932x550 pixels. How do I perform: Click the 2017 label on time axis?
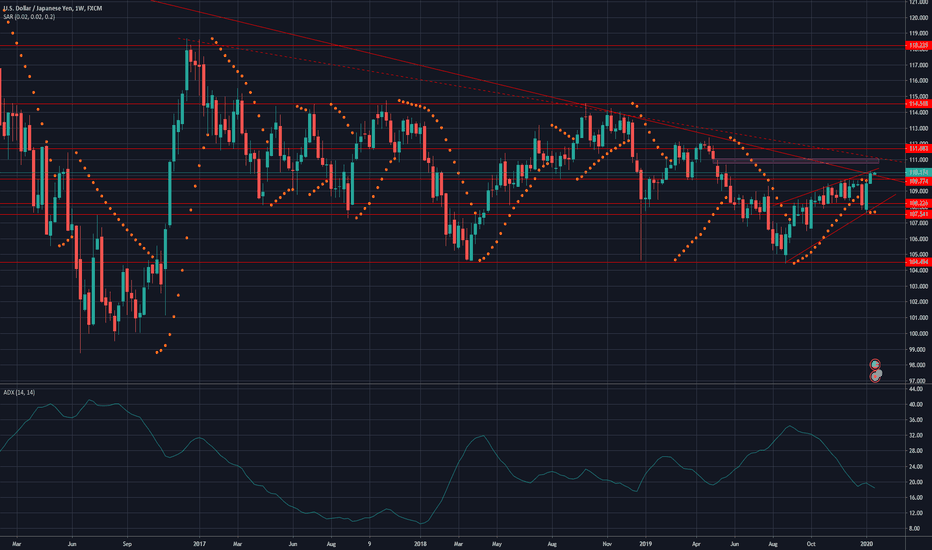pos(200,543)
